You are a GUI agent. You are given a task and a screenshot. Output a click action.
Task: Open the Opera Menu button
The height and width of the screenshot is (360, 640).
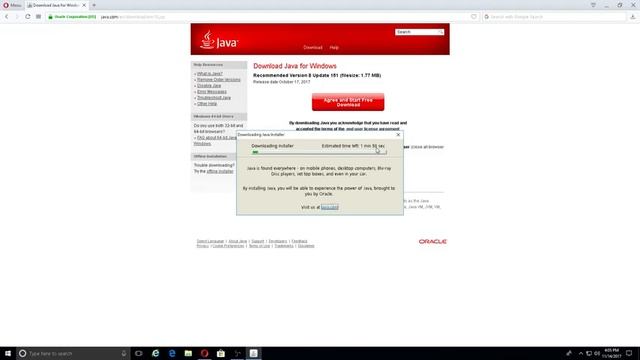point(12,5)
